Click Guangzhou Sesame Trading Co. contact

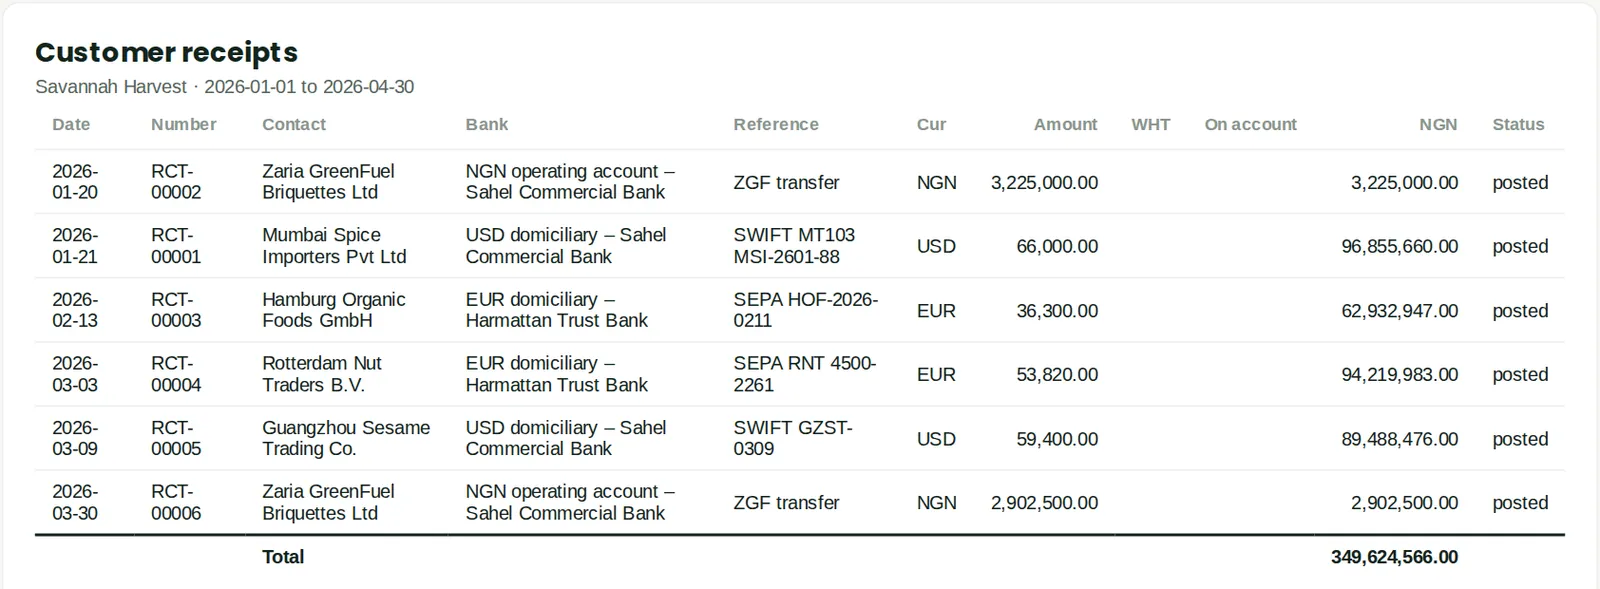coord(346,438)
